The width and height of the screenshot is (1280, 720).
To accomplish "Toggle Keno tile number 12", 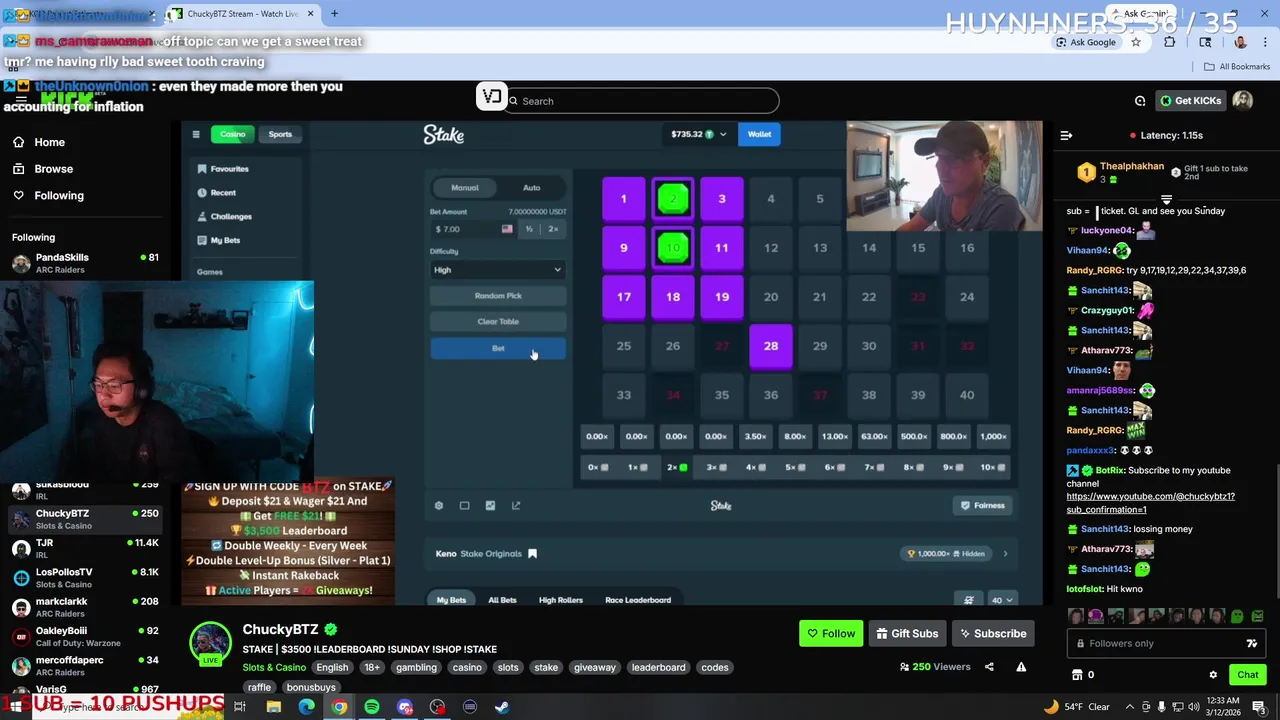I will click(x=771, y=248).
